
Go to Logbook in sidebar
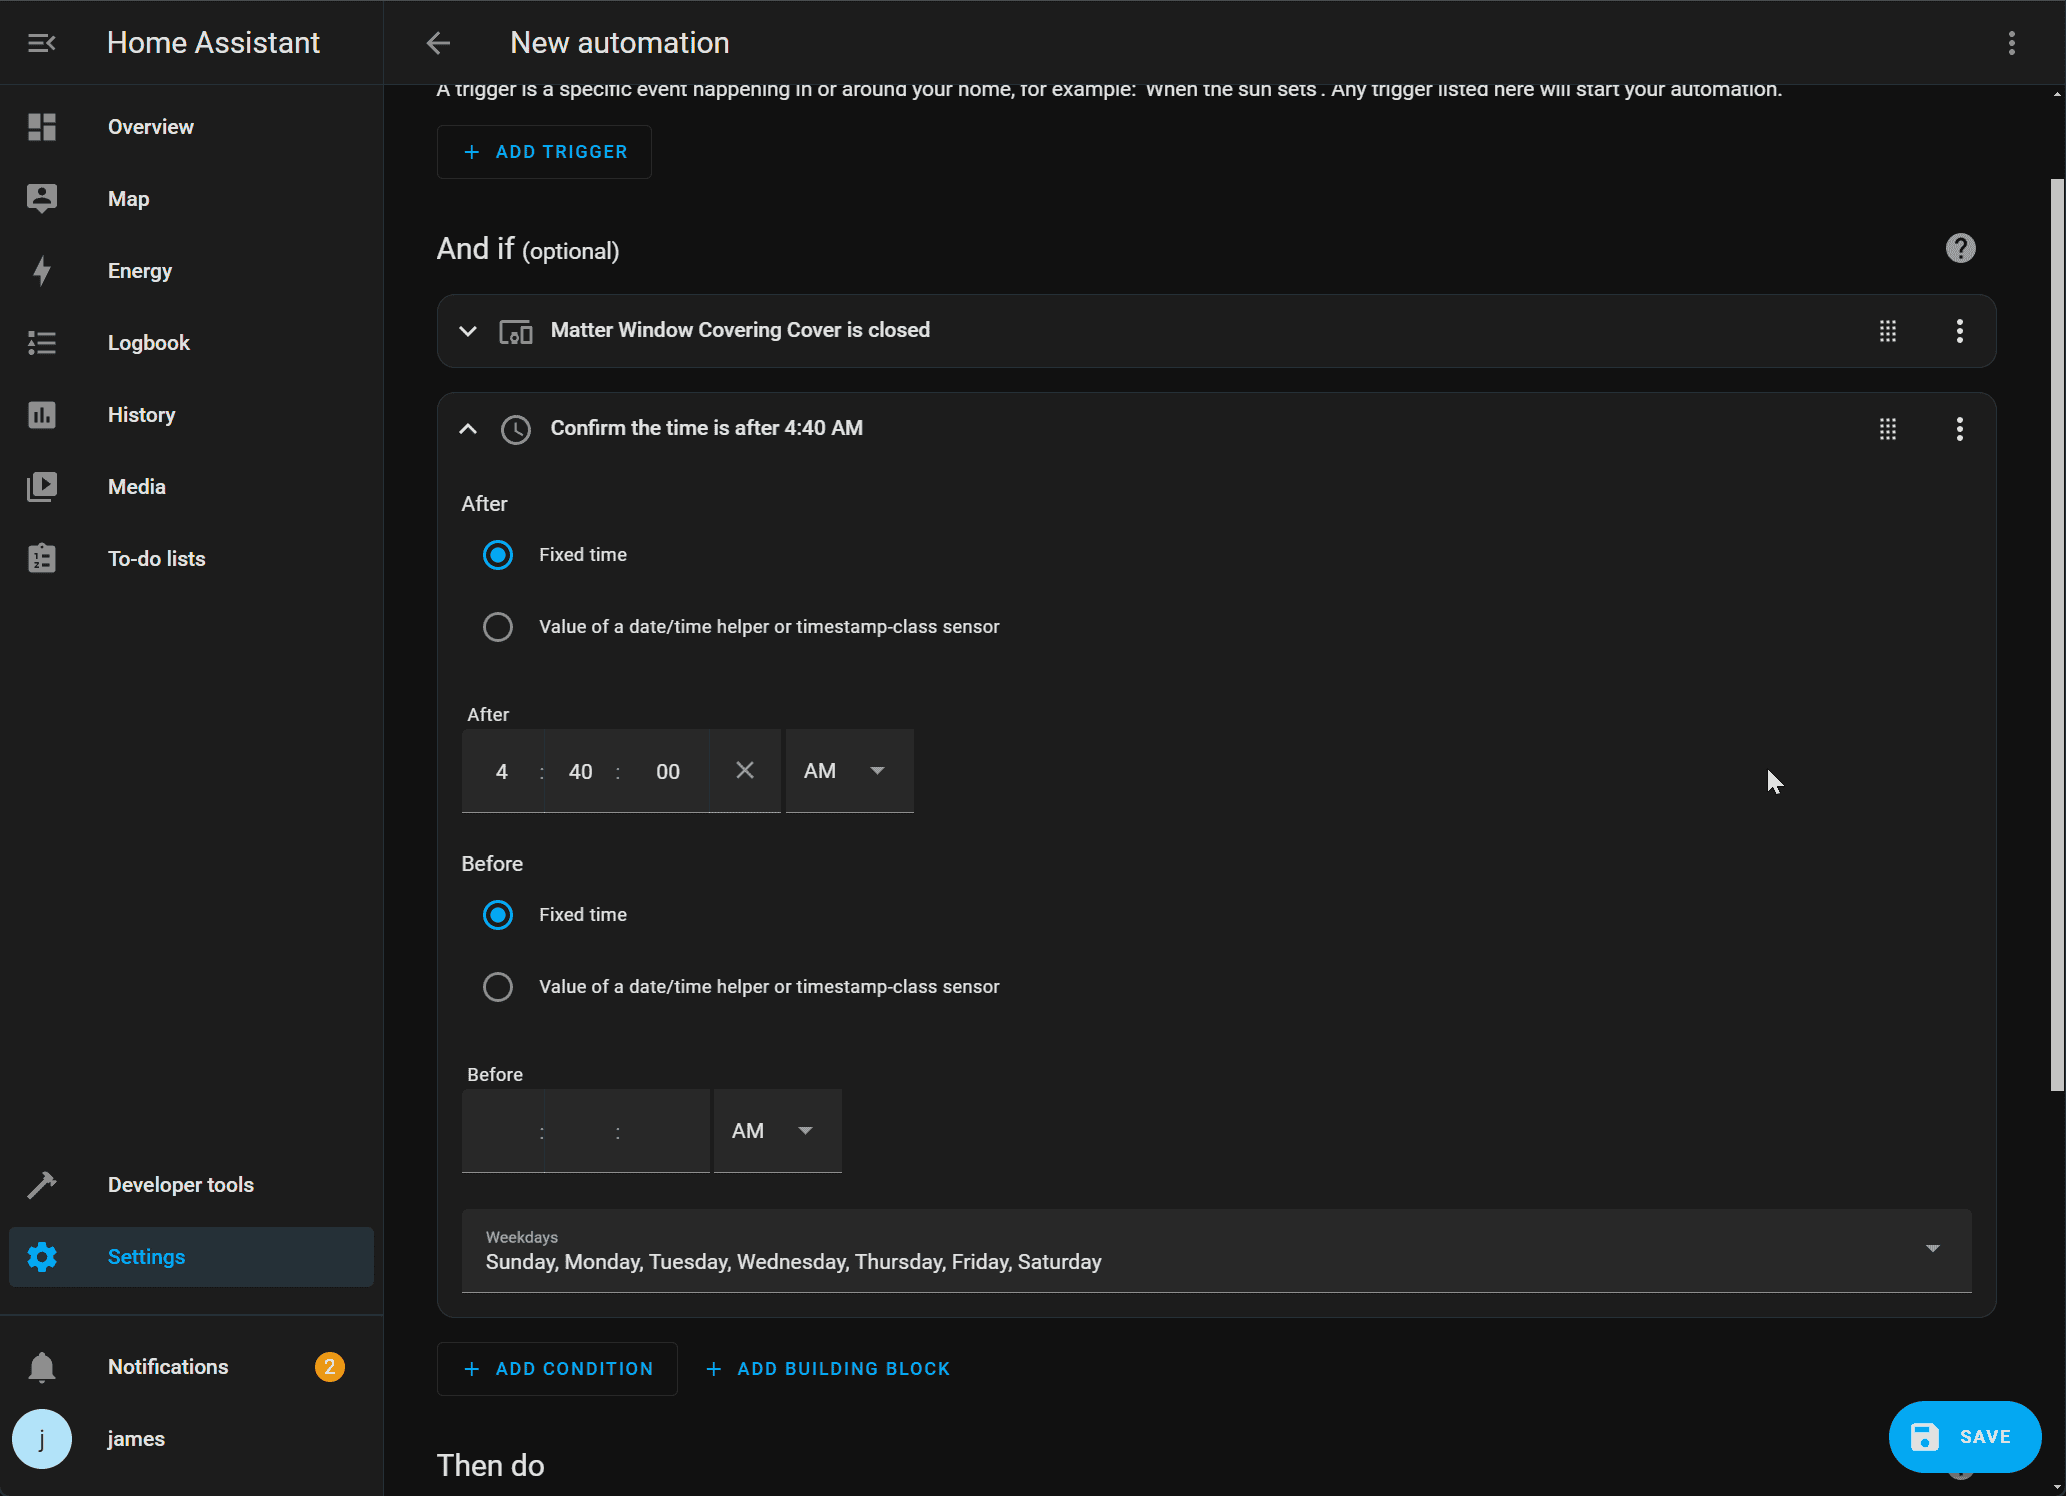(148, 343)
